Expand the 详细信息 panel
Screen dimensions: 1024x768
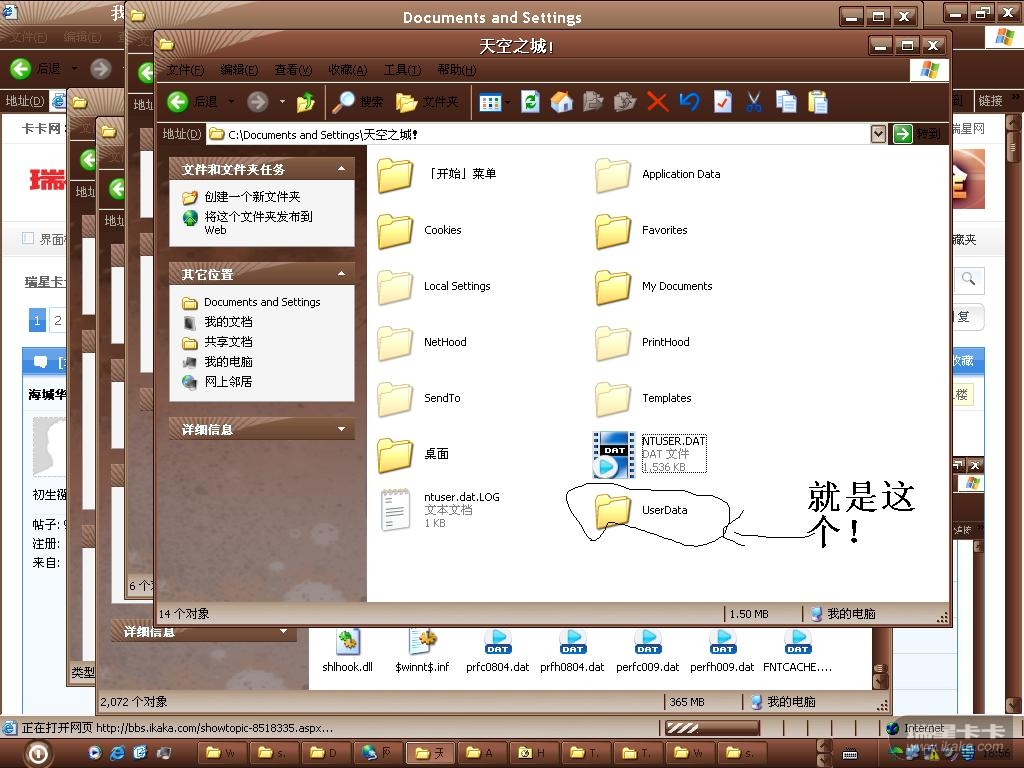tap(341, 429)
